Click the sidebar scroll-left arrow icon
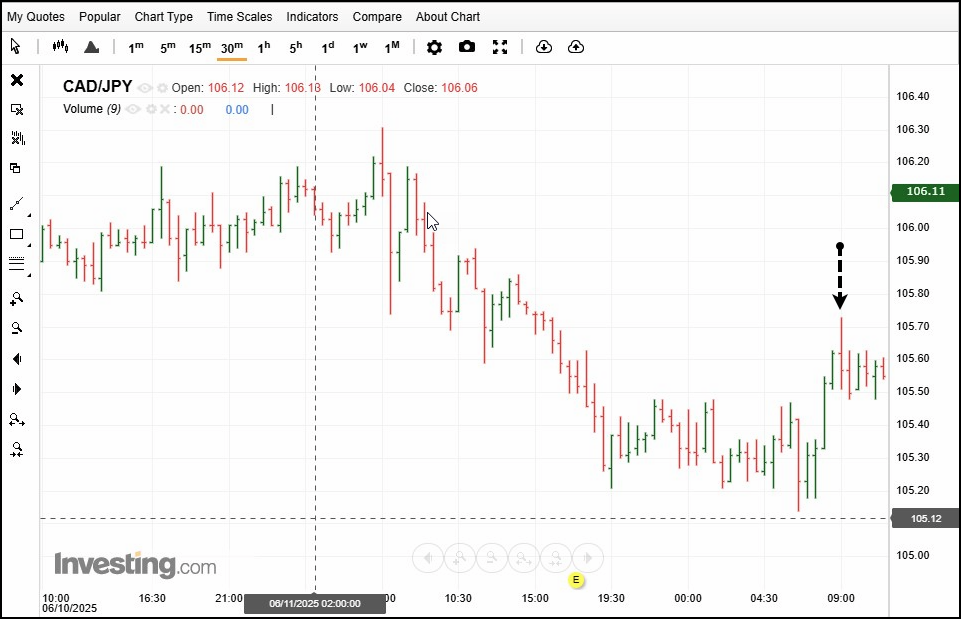This screenshot has width=961, height=619. click(x=17, y=359)
